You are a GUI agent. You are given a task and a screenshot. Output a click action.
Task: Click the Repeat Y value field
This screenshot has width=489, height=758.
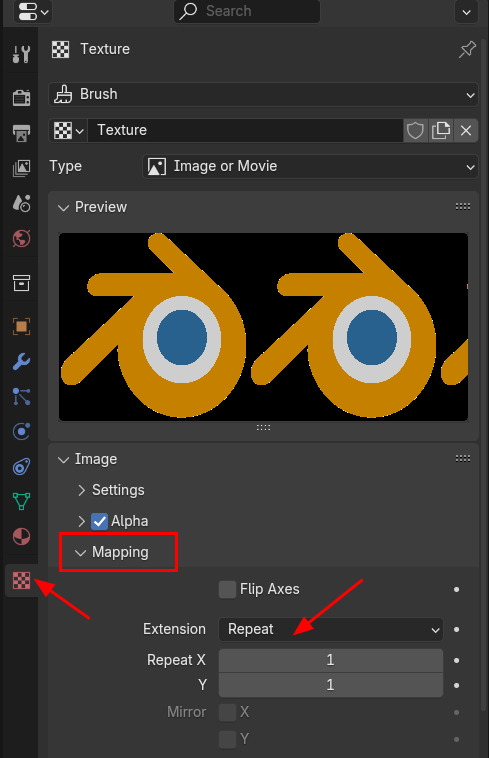331,685
